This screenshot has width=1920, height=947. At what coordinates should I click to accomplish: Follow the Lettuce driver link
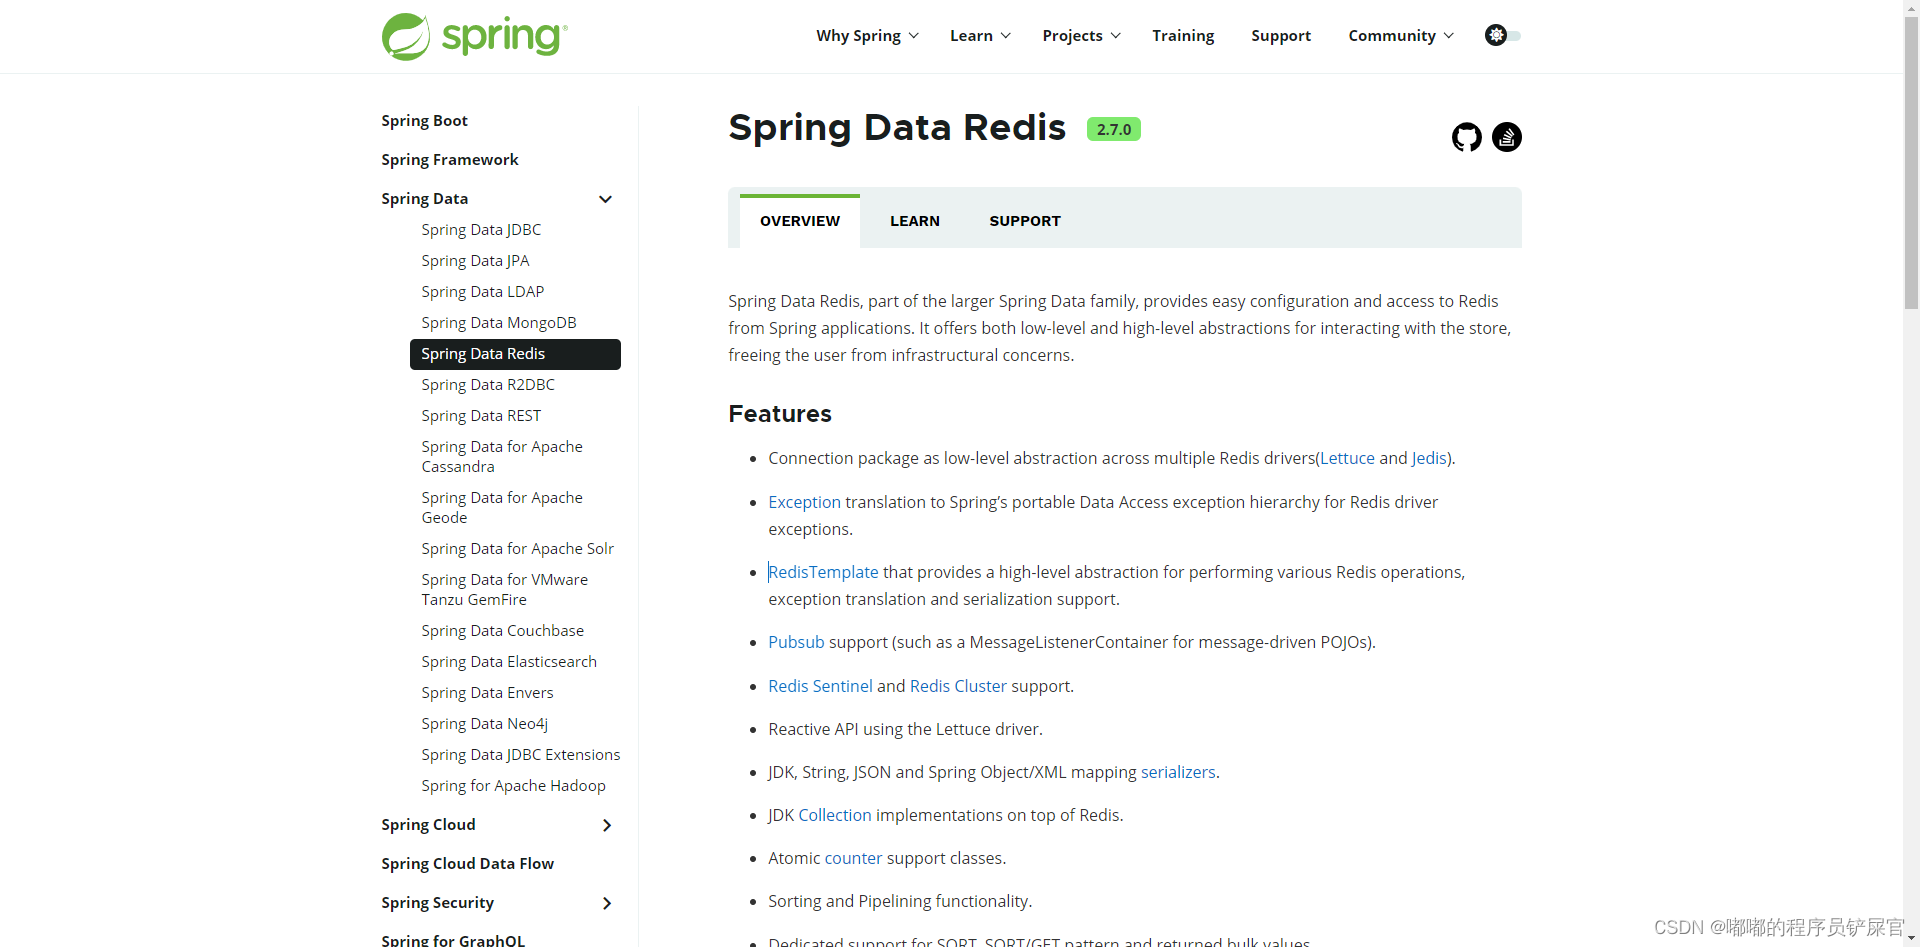[x=1347, y=458]
